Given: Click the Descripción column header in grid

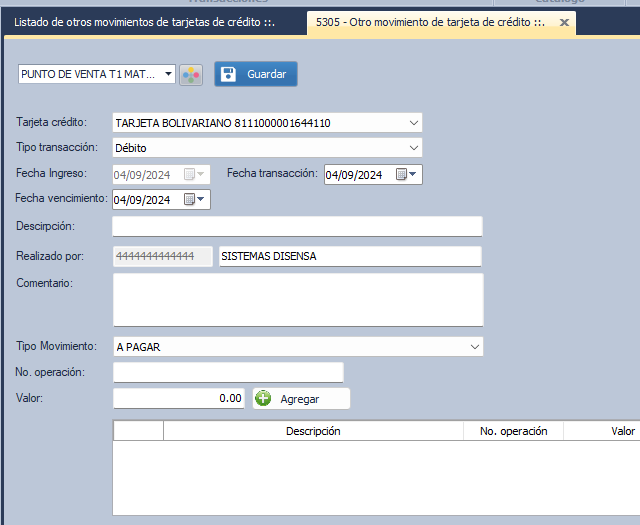Looking at the screenshot, I should (x=313, y=431).
